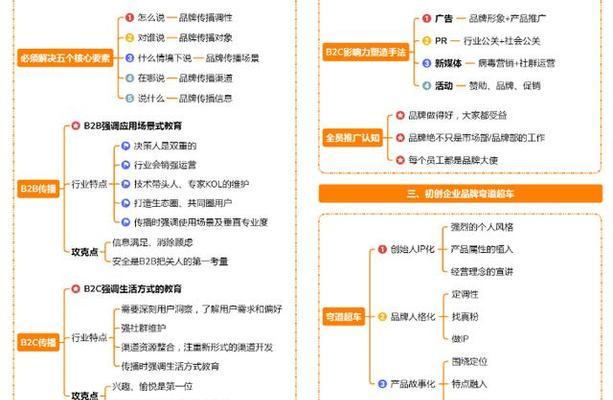Image resolution: width=613 pixels, height=400 pixels.
Task: Click the red number 1 badge beside 广告
Action: pyautogui.click(x=427, y=18)
